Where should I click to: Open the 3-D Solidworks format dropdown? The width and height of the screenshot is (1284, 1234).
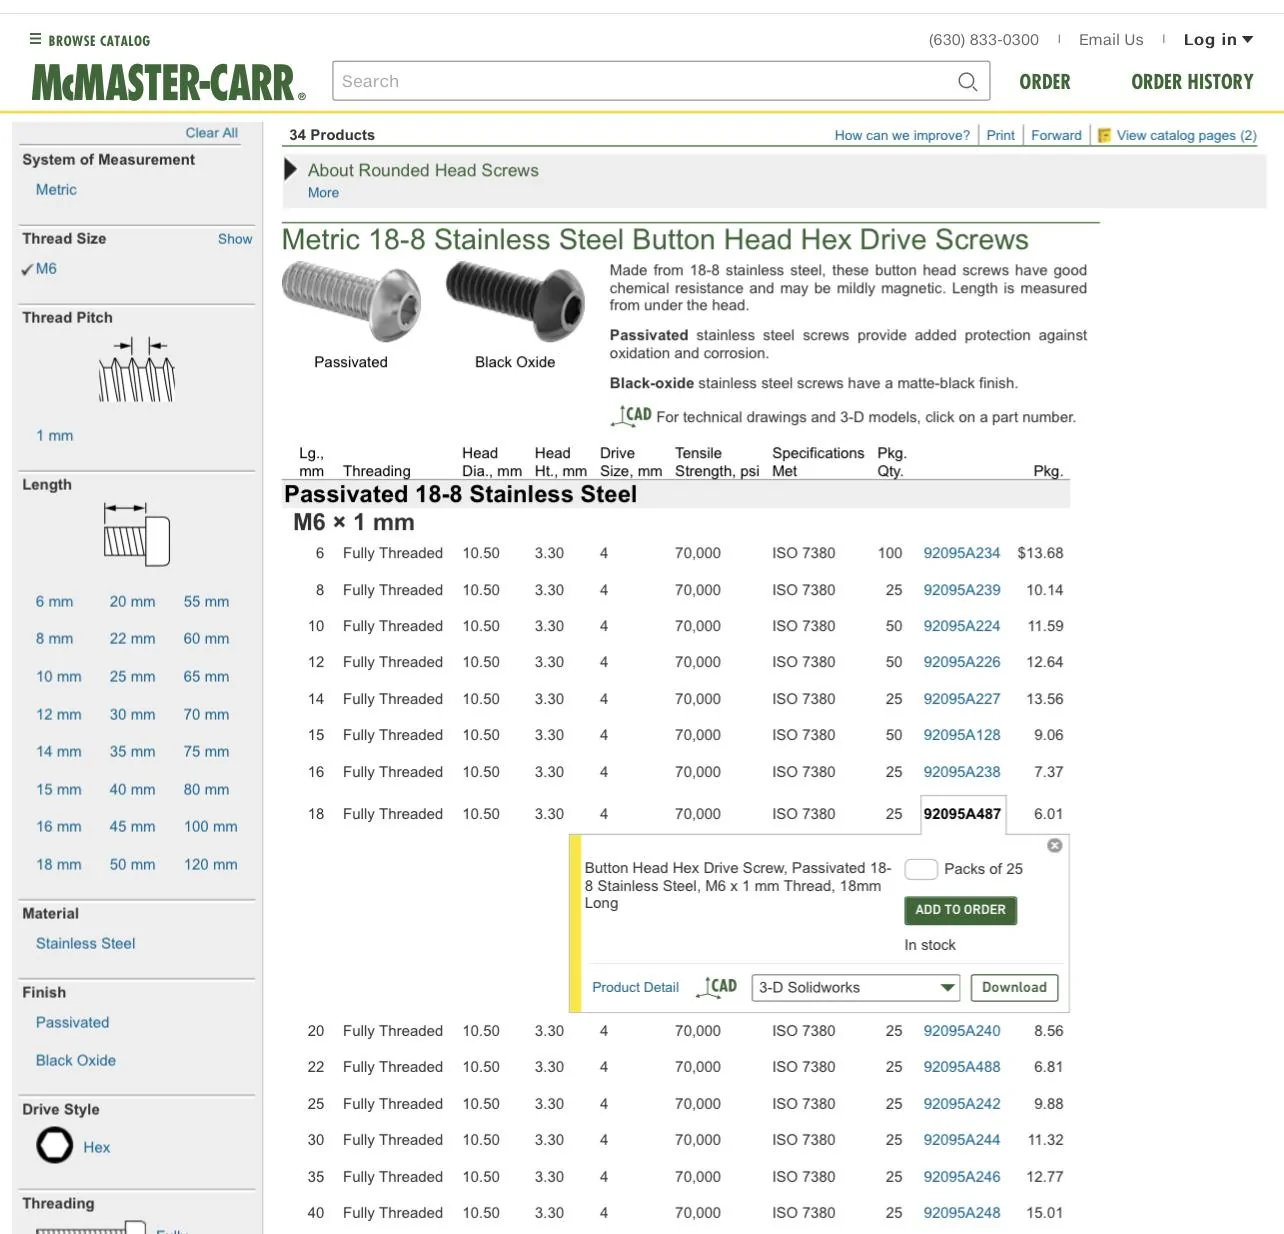point(856,988)
